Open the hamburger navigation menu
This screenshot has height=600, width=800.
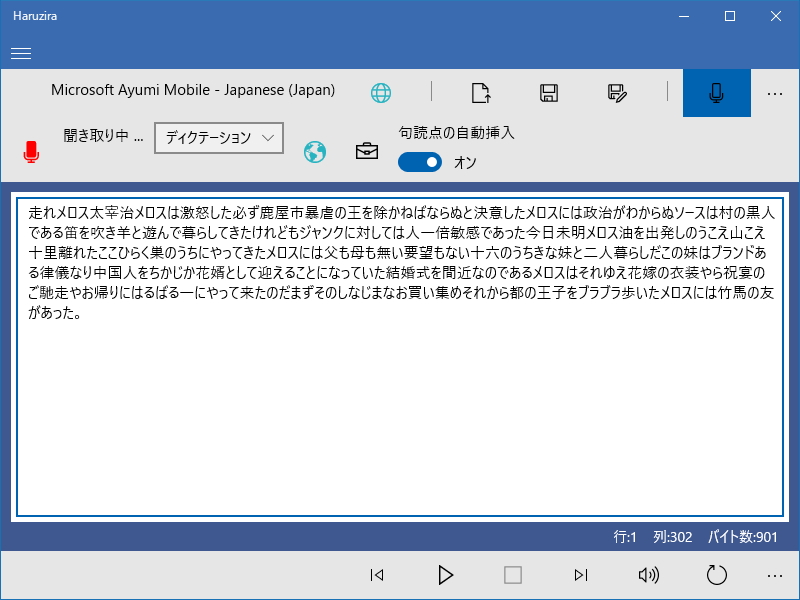click(21, 53)
